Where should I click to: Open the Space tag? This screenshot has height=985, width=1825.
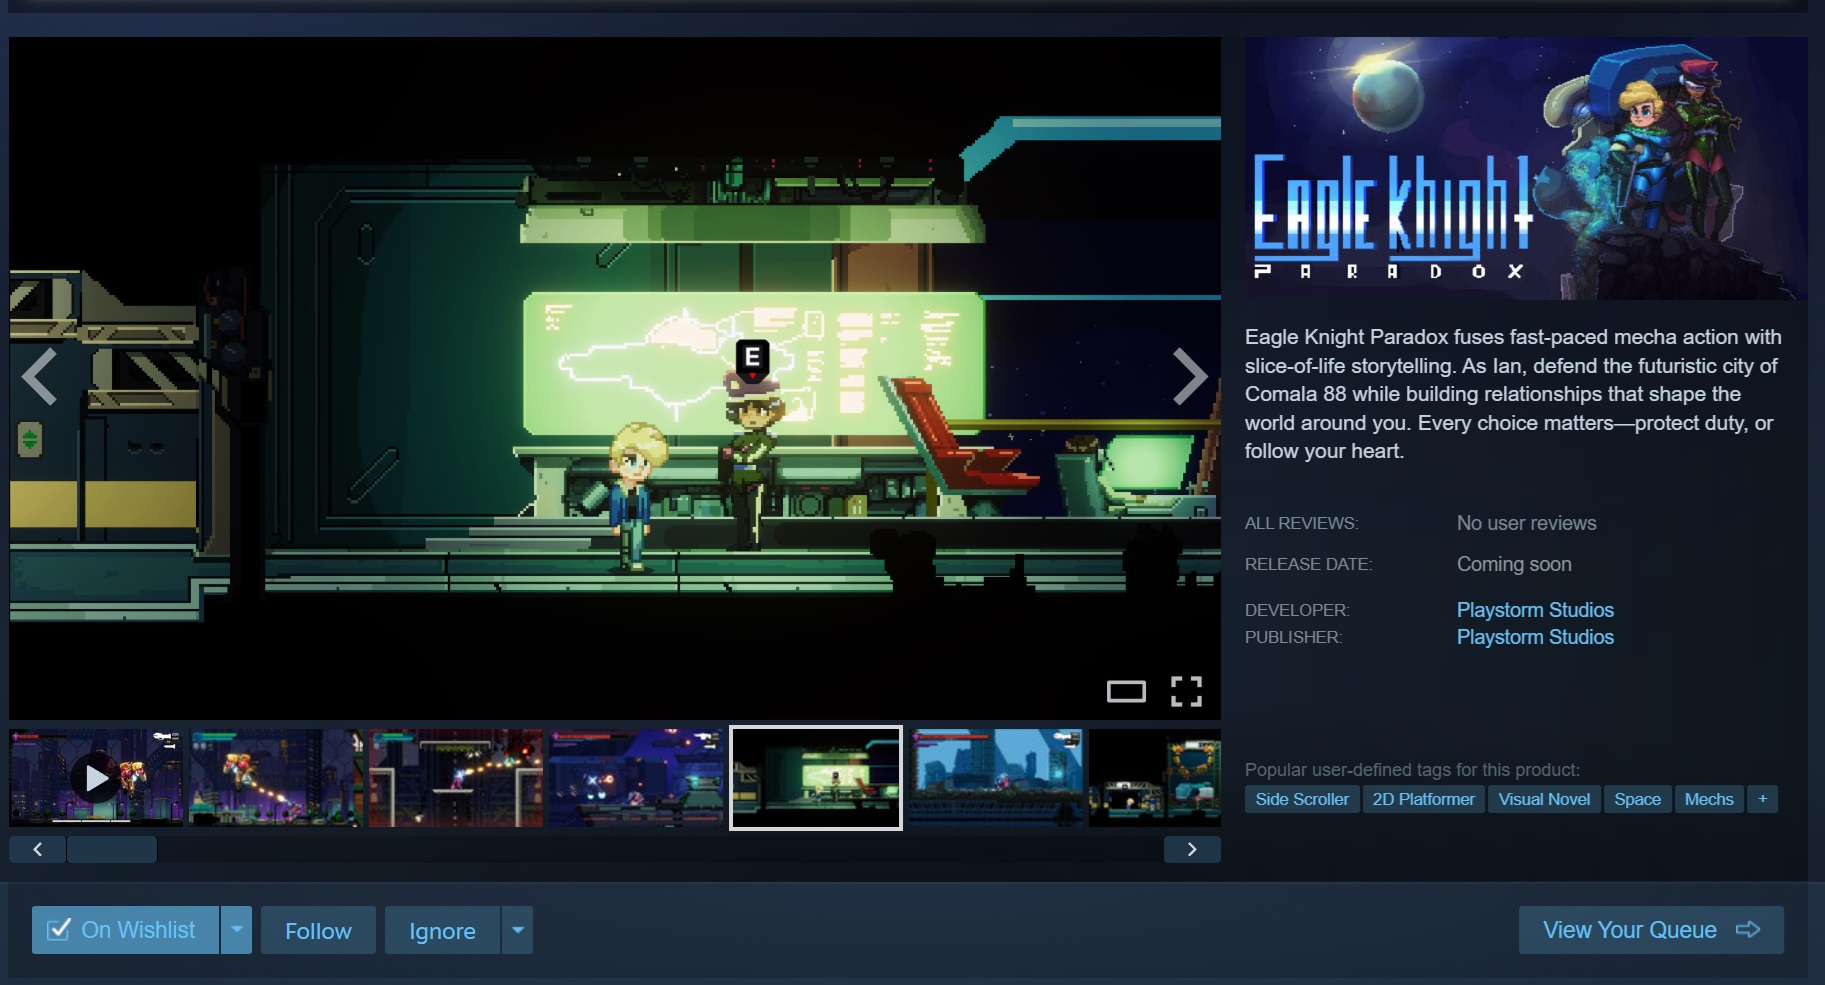click(x=1637, y=799)
